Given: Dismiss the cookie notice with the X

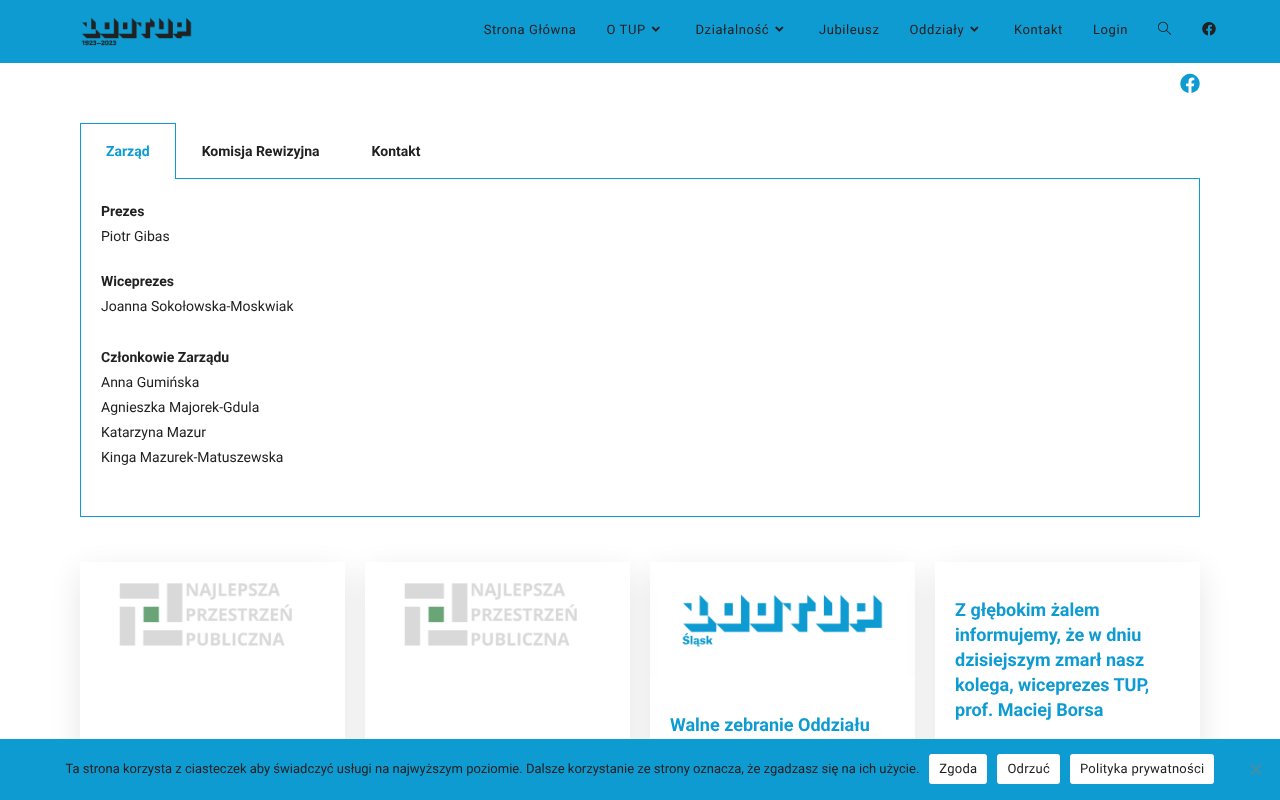Looking at the screenshot, I should click(1254, 769).
